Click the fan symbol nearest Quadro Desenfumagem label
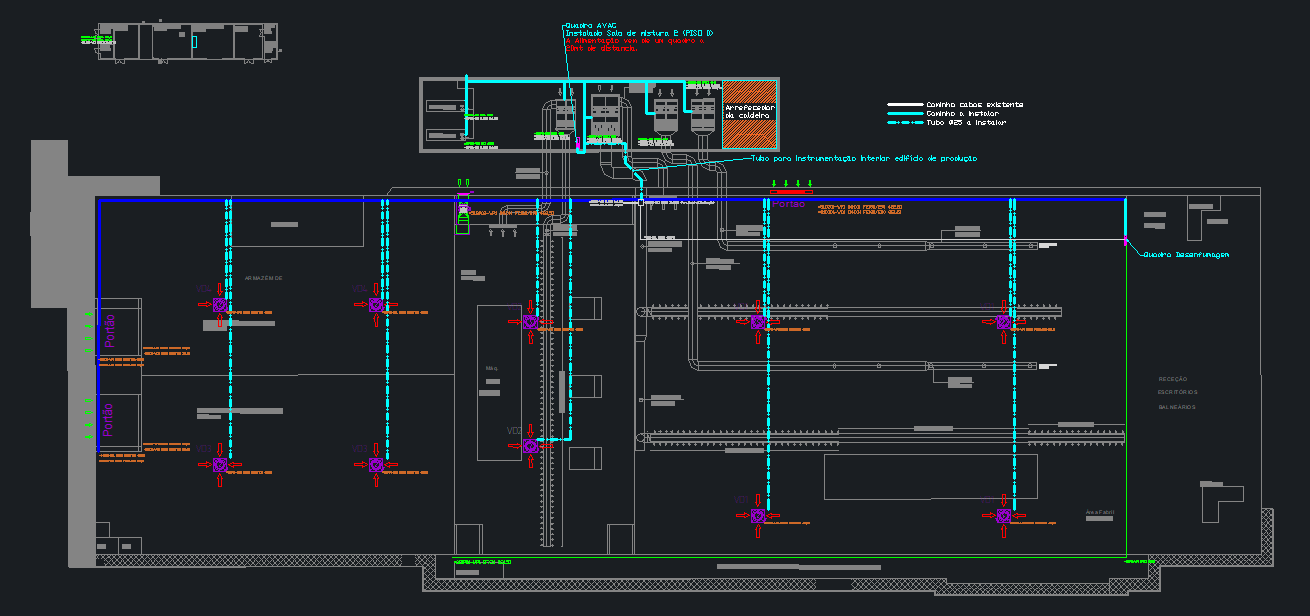The width and height of the screenshot is (1310, 616). [x=1003, y=322]
